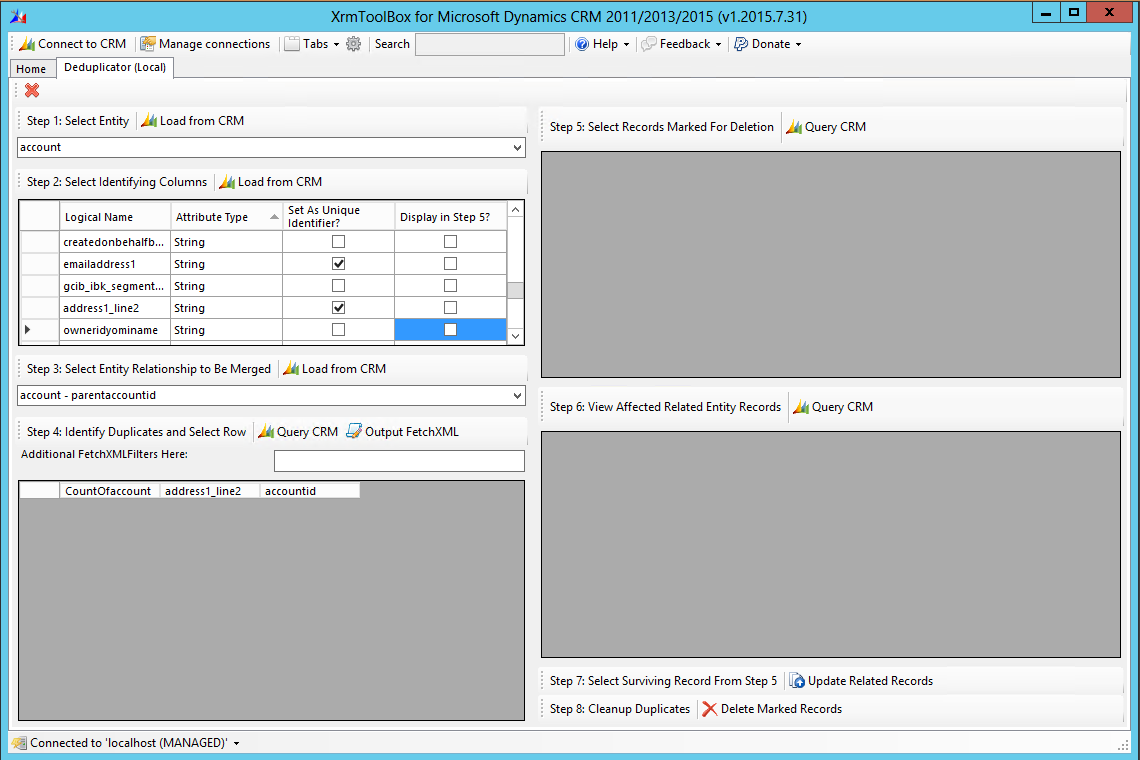Select the Deduplicator (Local) tab
Viewport: 1140px width, 760px height.
coord(115,67)
